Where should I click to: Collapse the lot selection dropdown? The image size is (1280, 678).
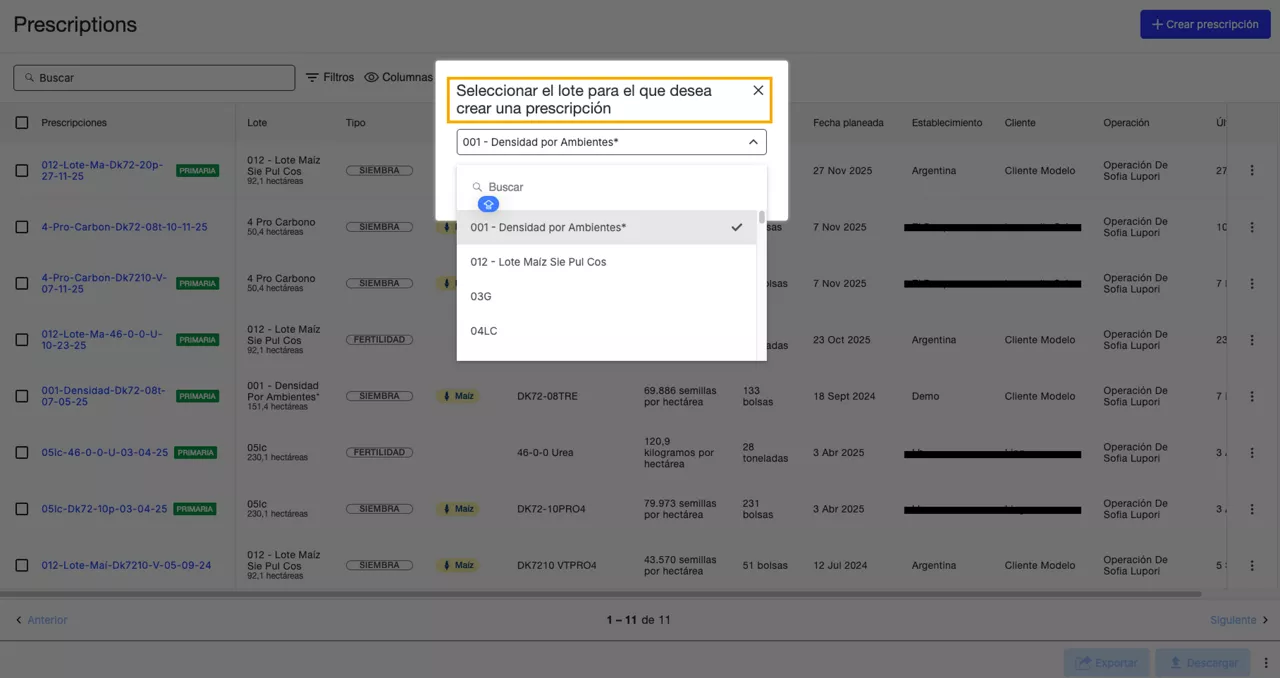click(753, 142)
